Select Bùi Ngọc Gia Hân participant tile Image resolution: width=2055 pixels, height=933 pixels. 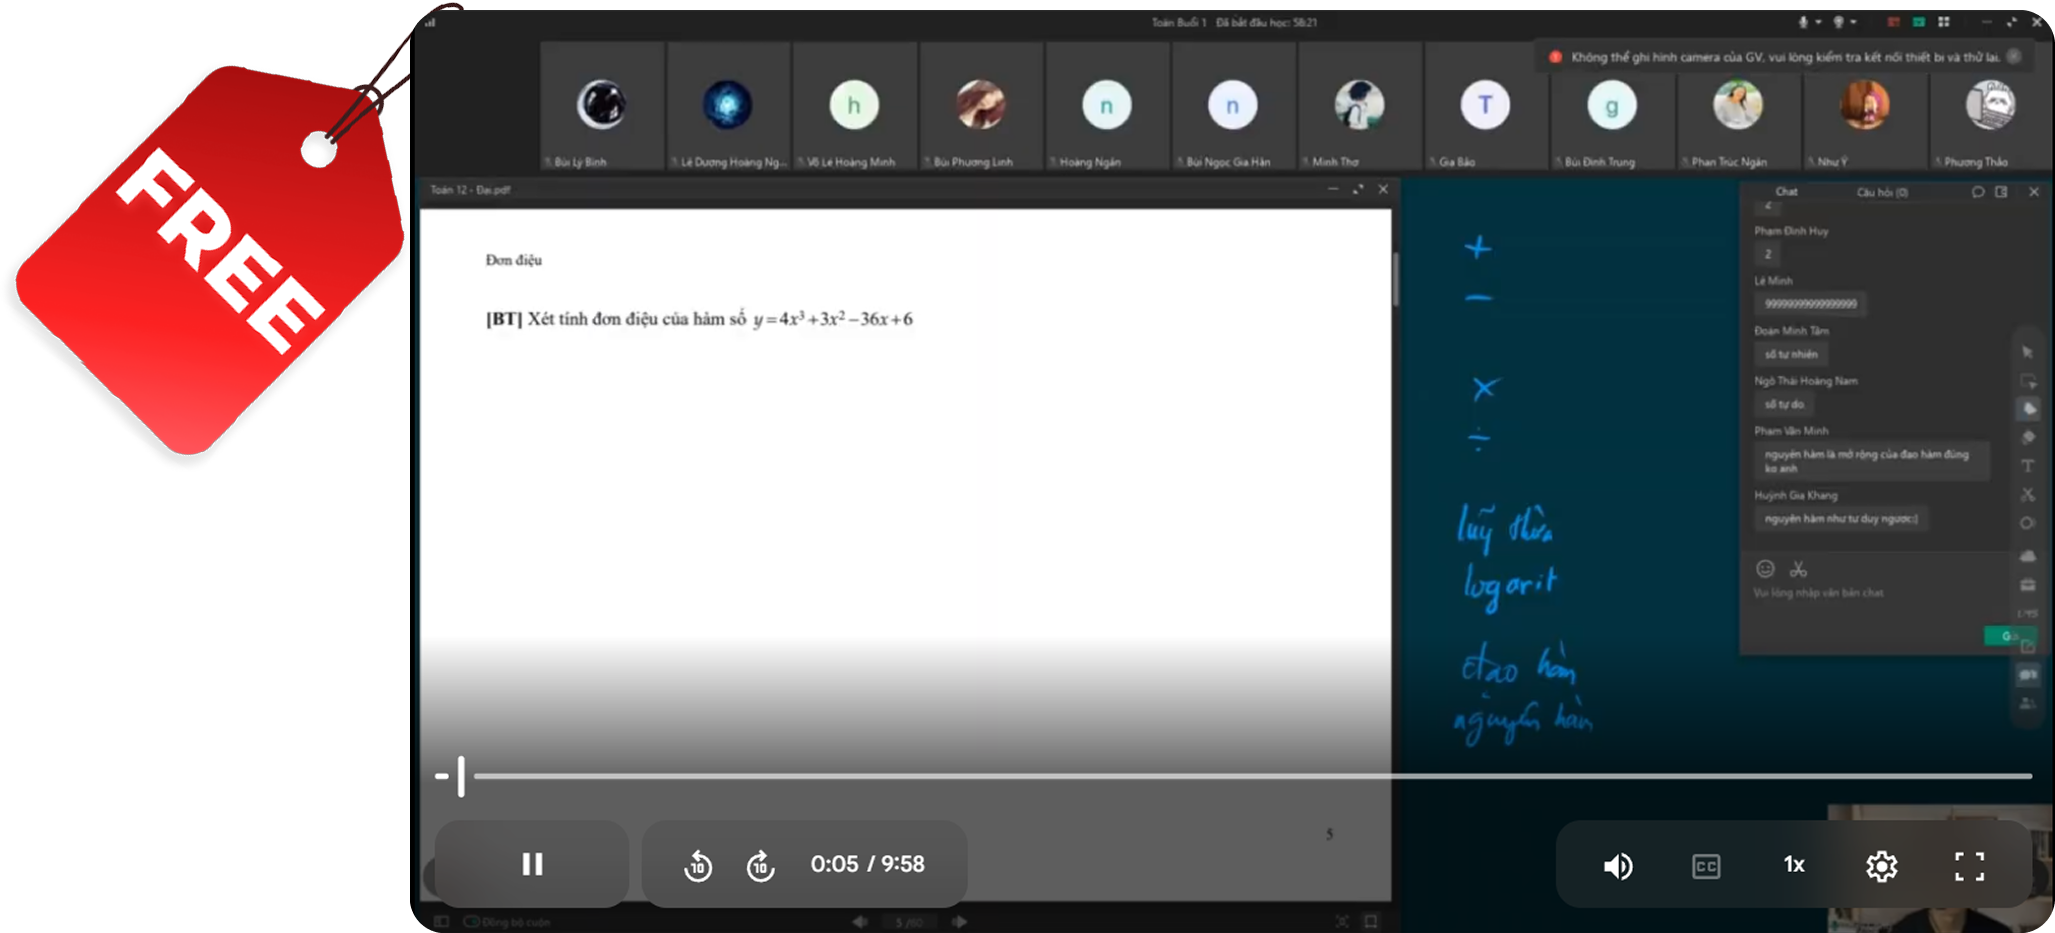click(1233, 106)
